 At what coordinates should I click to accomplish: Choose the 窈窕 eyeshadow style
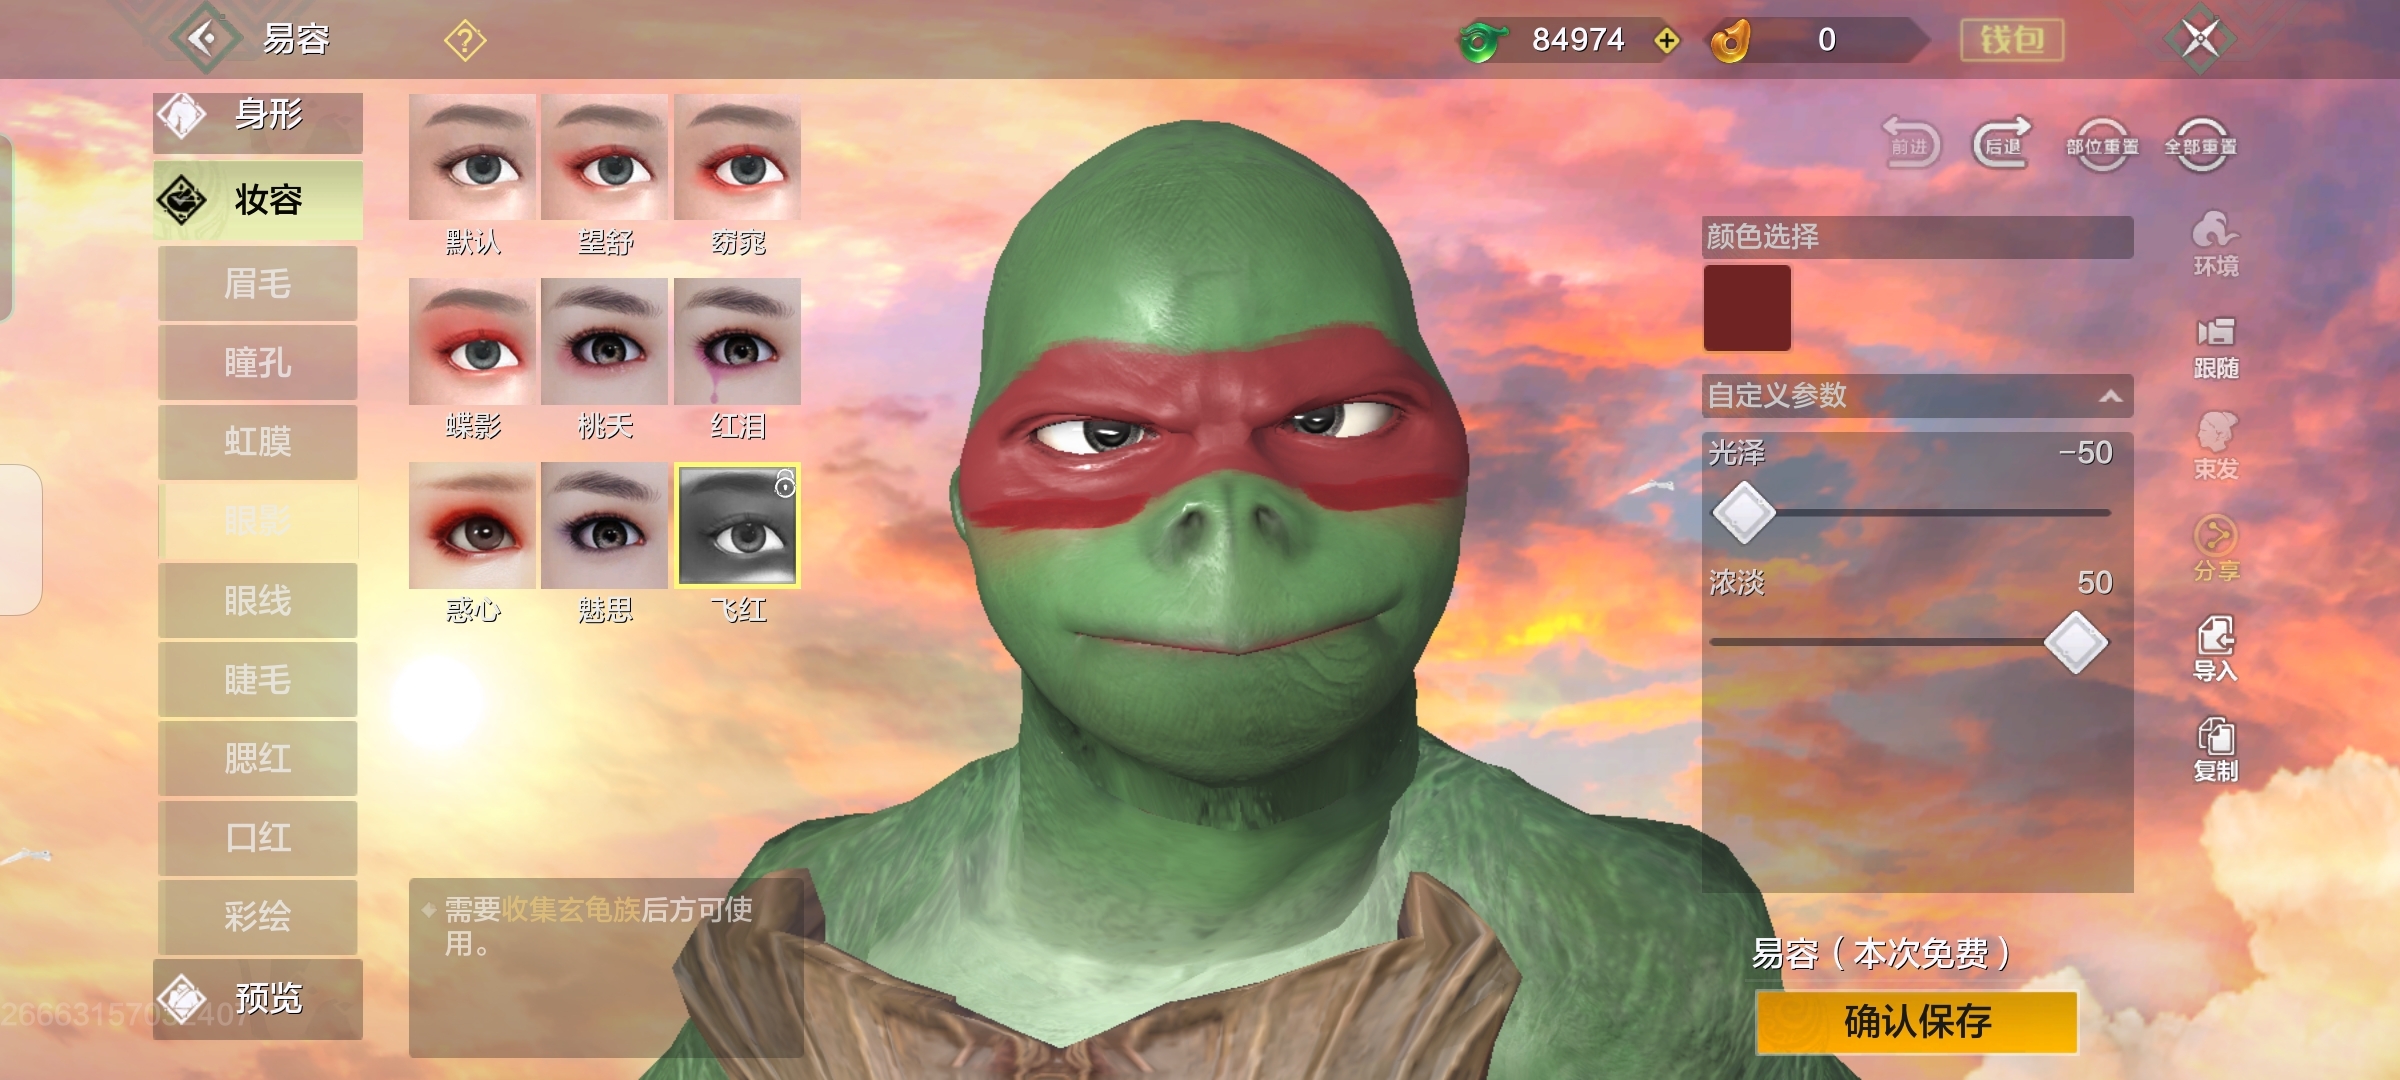pos(737,157)
